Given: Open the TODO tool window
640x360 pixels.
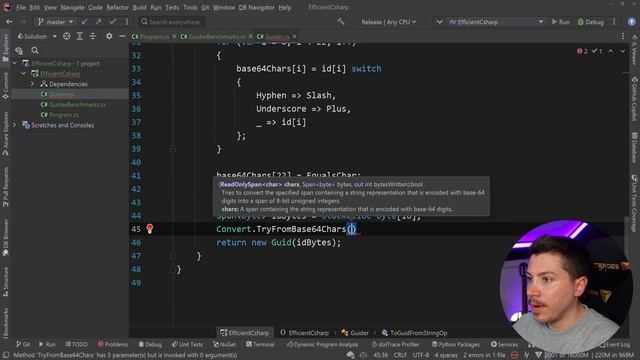Looking at the screenshot, I should point(76,344).
